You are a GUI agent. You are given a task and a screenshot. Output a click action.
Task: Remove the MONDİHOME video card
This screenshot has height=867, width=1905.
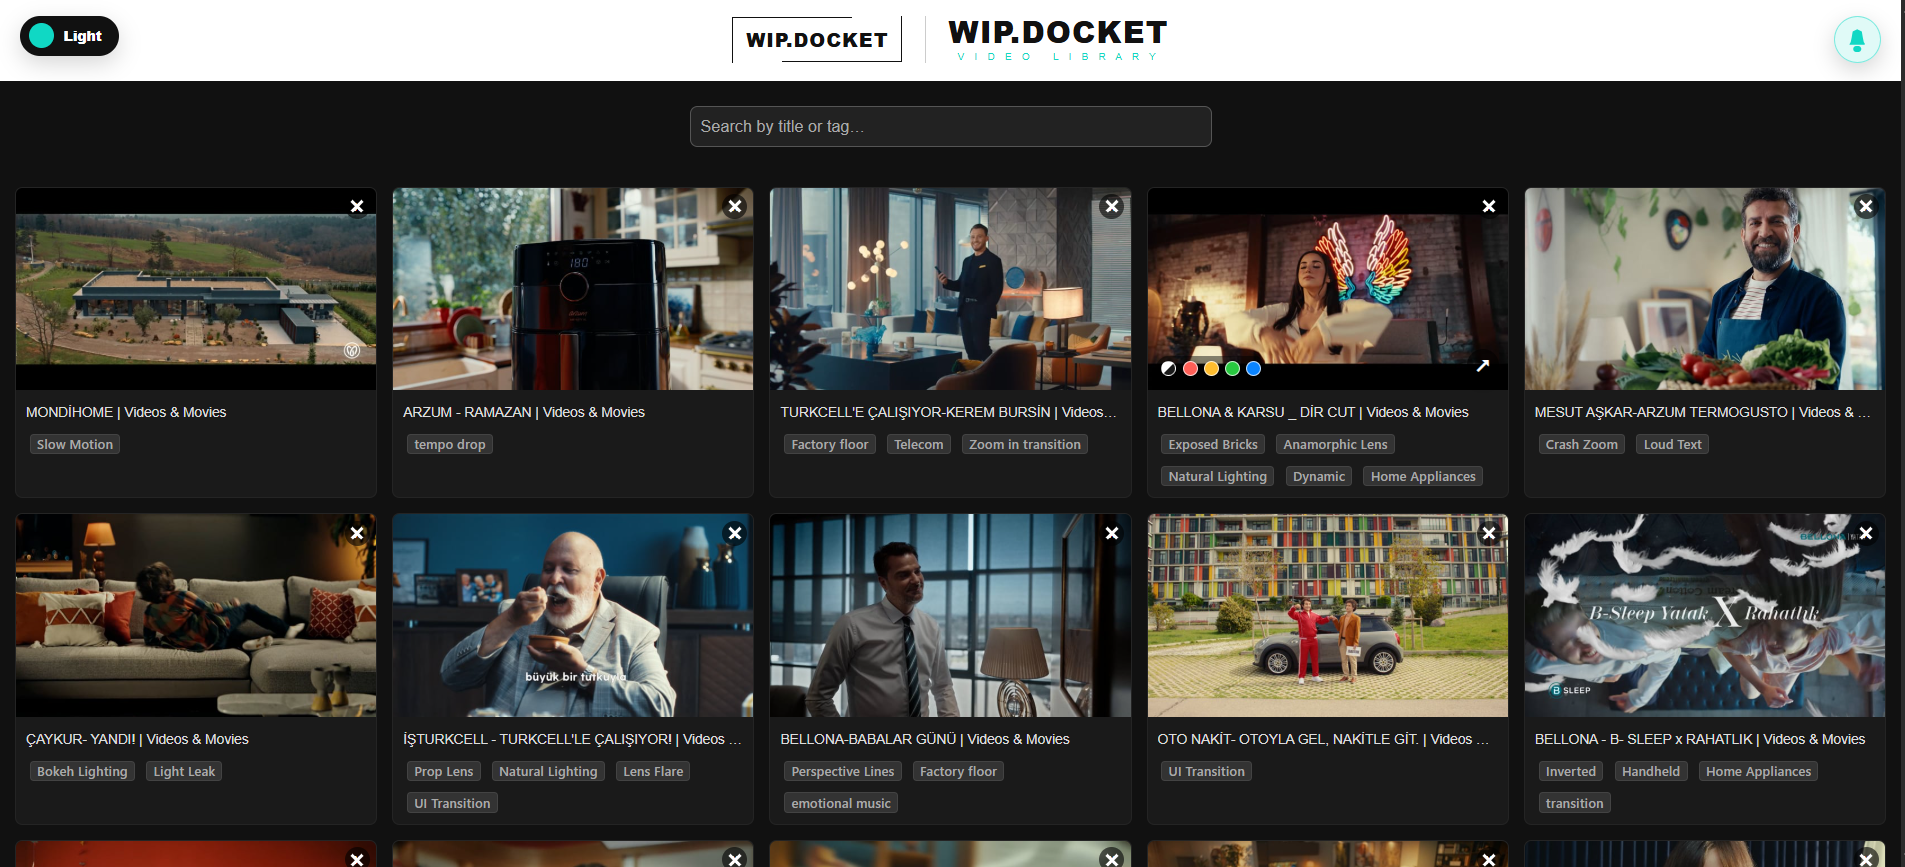pyautogui.click(x=357, y=206)
